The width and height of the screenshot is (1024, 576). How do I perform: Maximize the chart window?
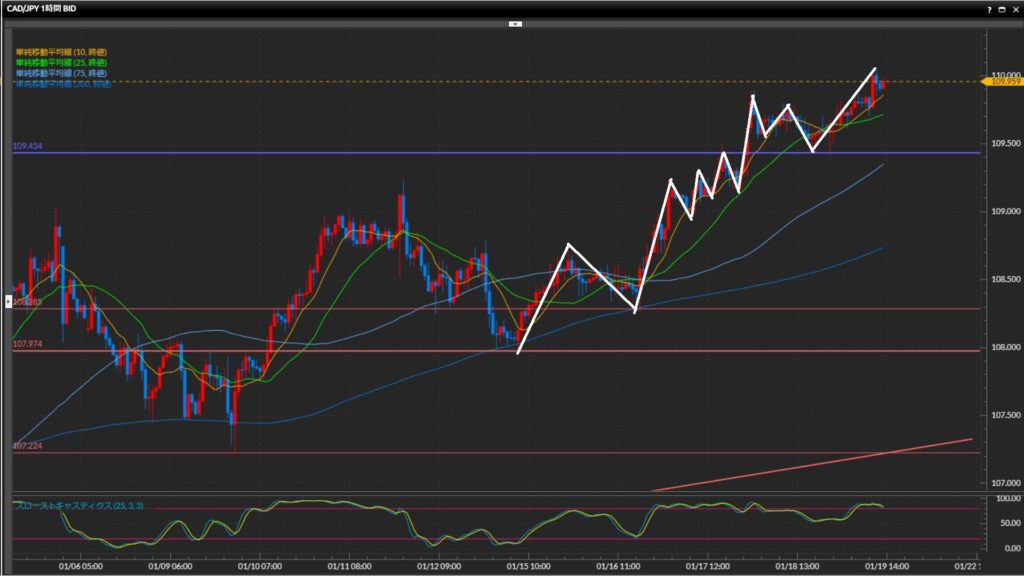1000,8
